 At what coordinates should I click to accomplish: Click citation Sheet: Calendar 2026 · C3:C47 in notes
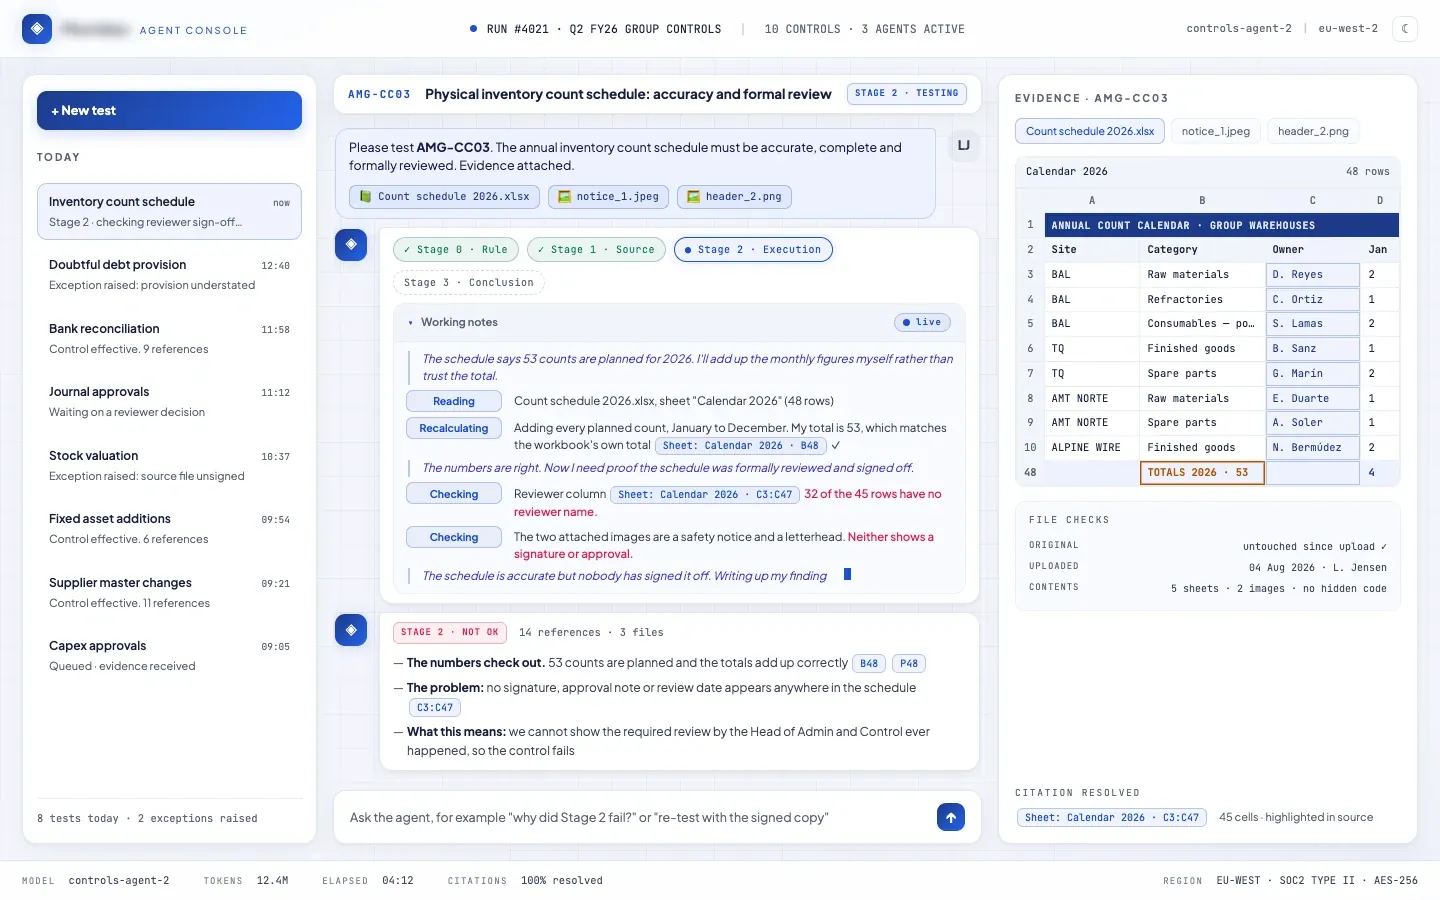(705, 494)
